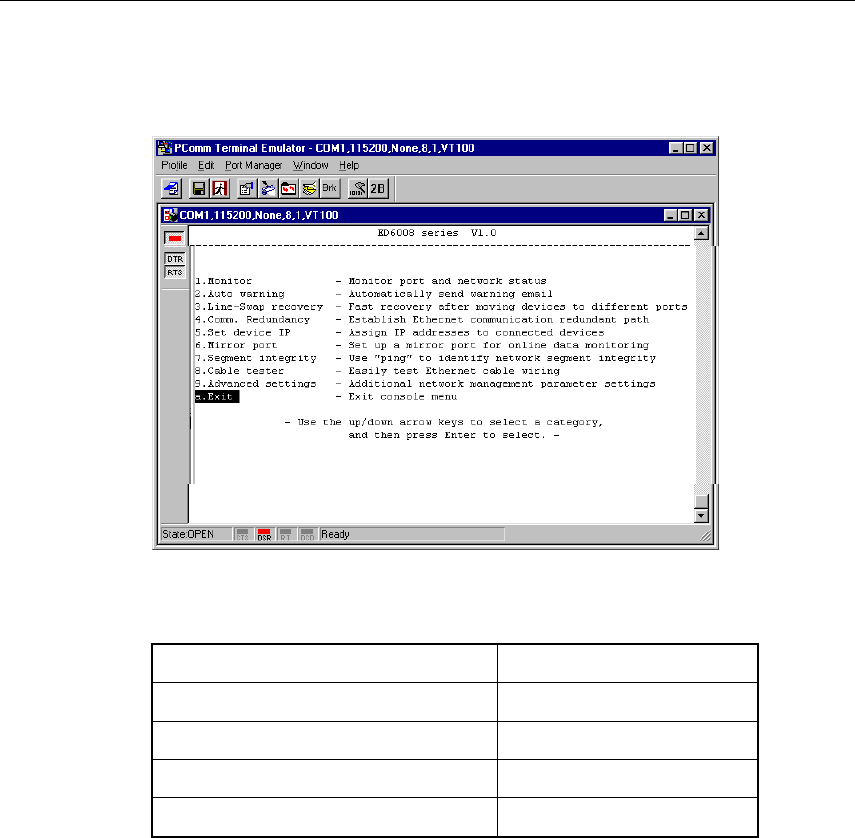Click the floppy disk save icon
This screenshot has width=855, height=838.
pyautogui.click(x=199, y=189)
